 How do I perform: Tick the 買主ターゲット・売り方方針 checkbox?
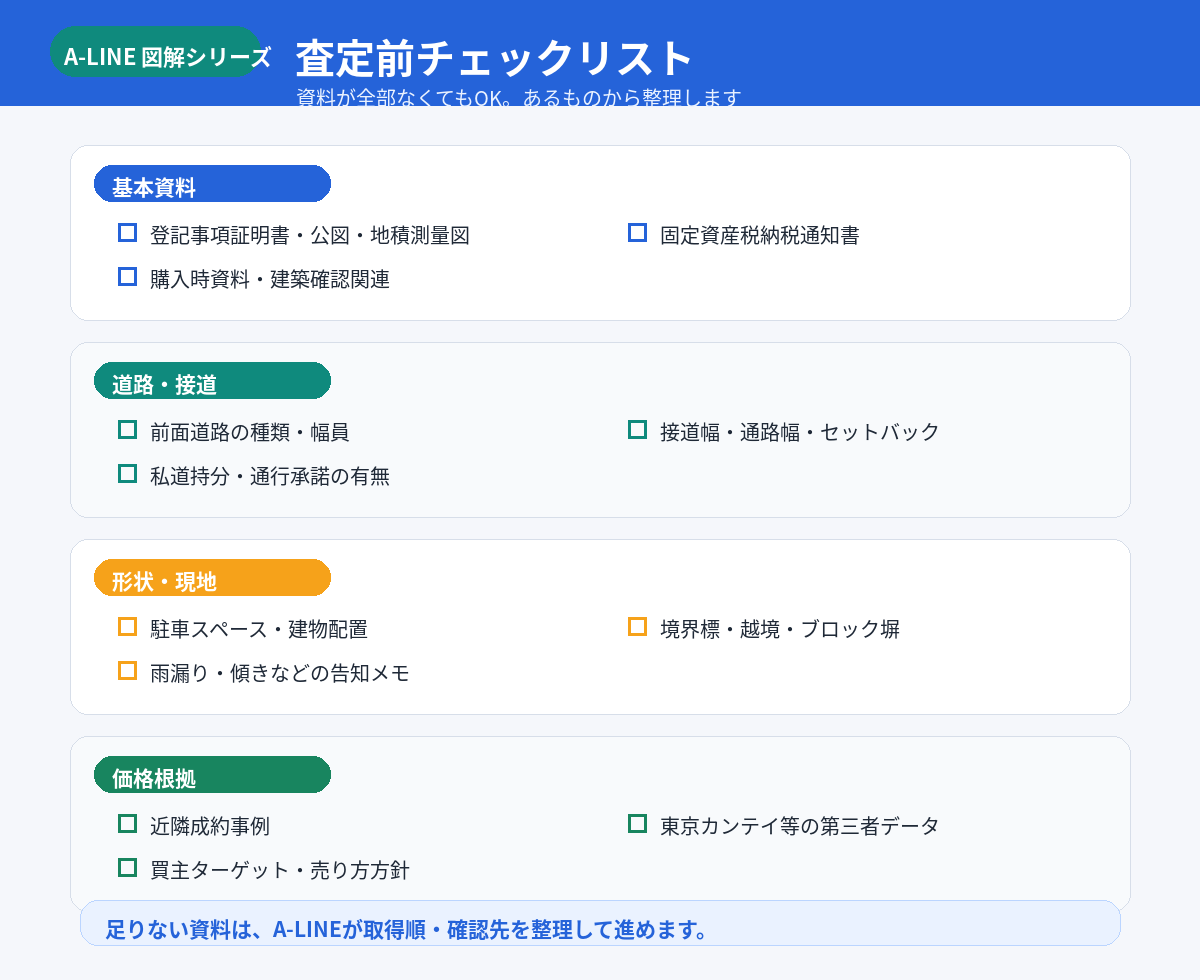pos(127,867)
